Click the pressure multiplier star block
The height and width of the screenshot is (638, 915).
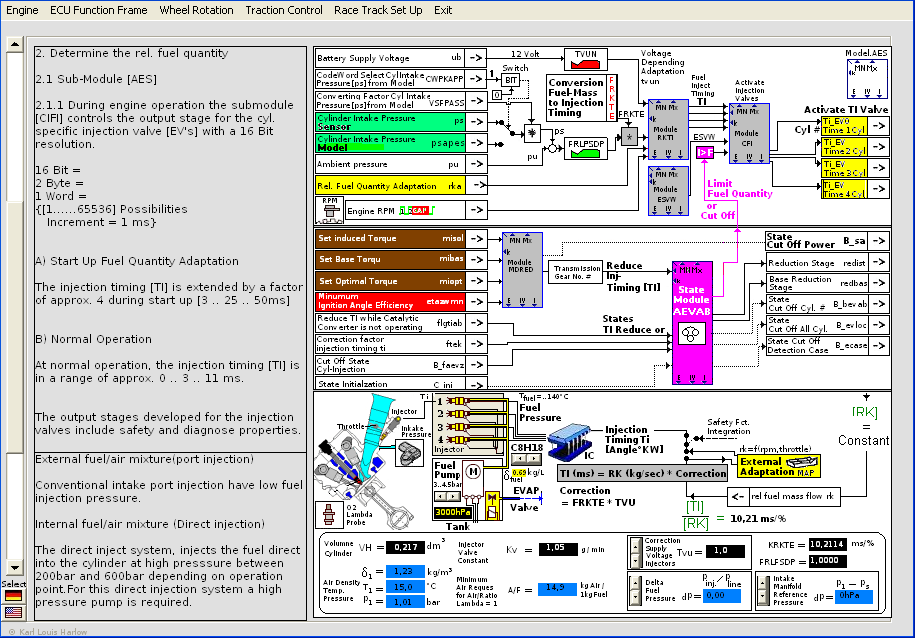(532, 133)
